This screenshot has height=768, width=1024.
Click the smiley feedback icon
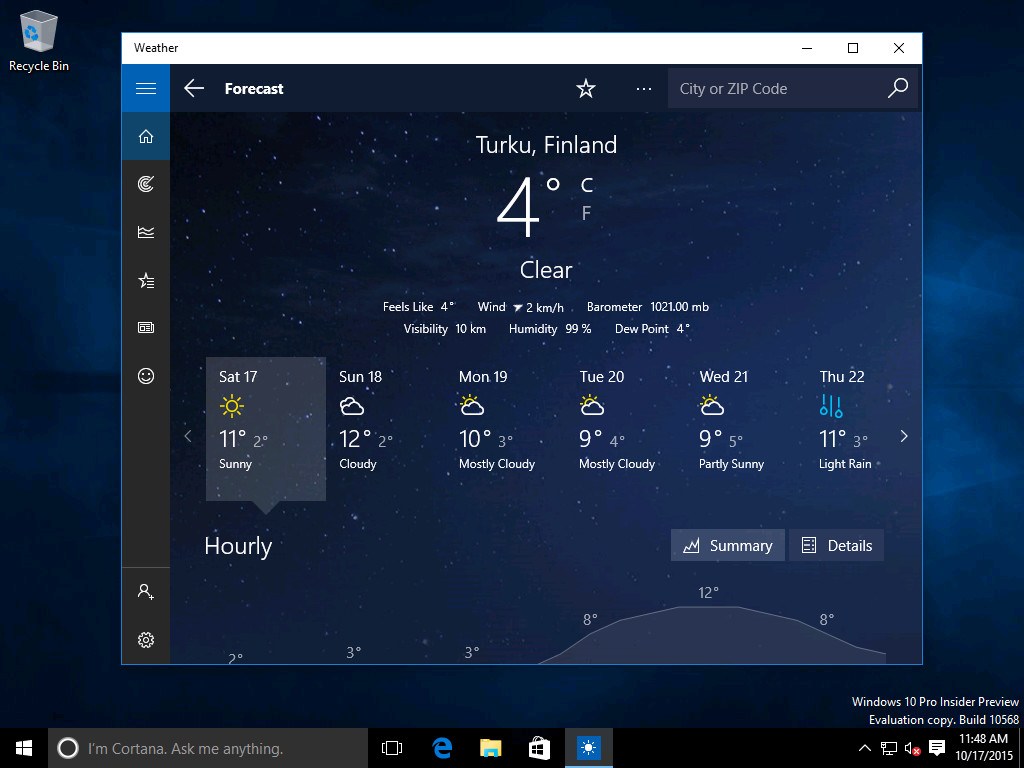(x=146, y=376)
